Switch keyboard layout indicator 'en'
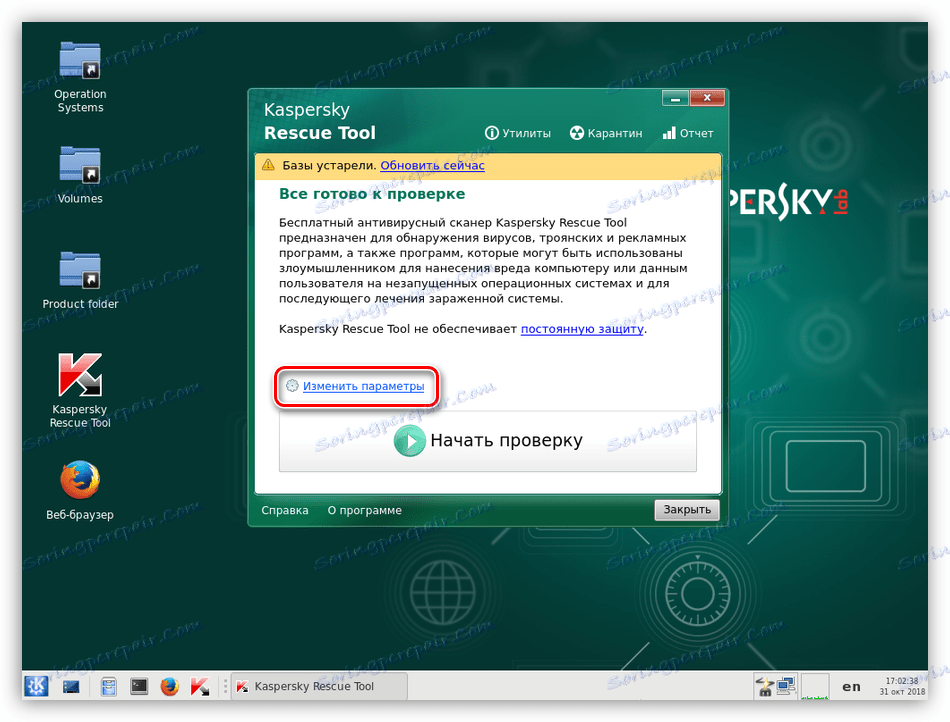Image resolution: width=950 pixels, height=722 pixels. click(851, 686)
